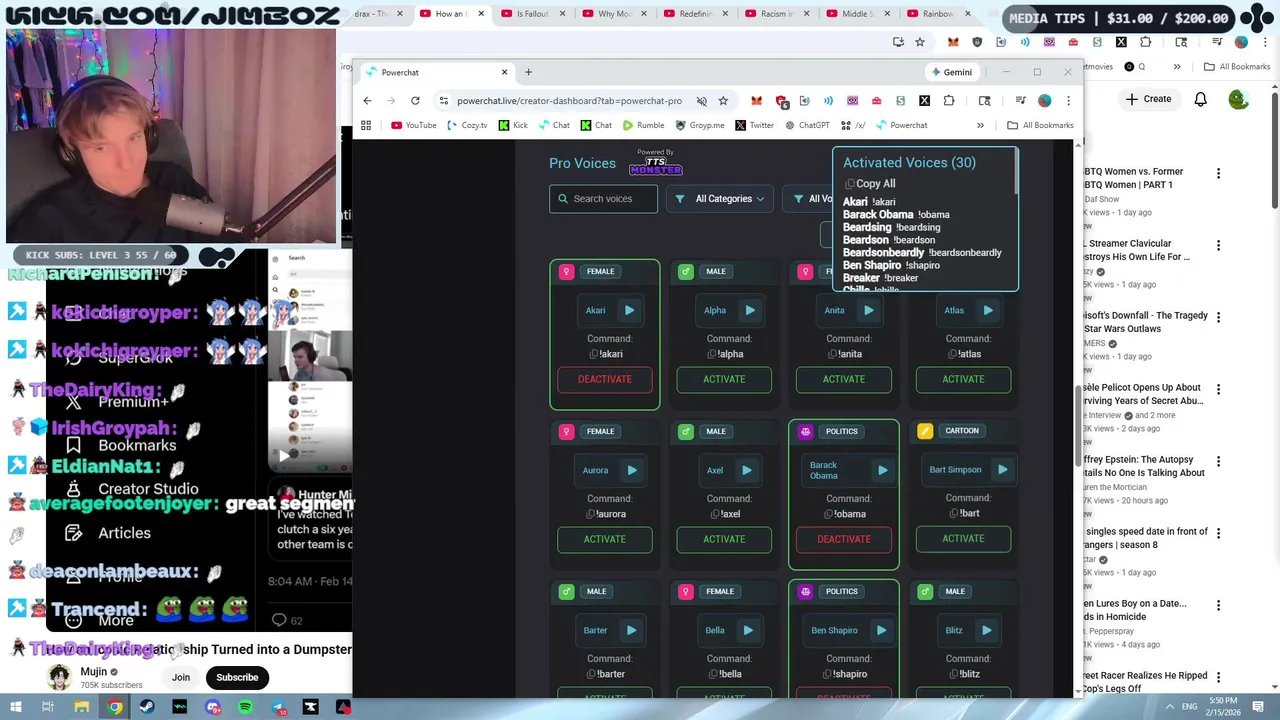Open the Kick bookmark
This screenshot has height=720, width=1280.
(513, 125)
